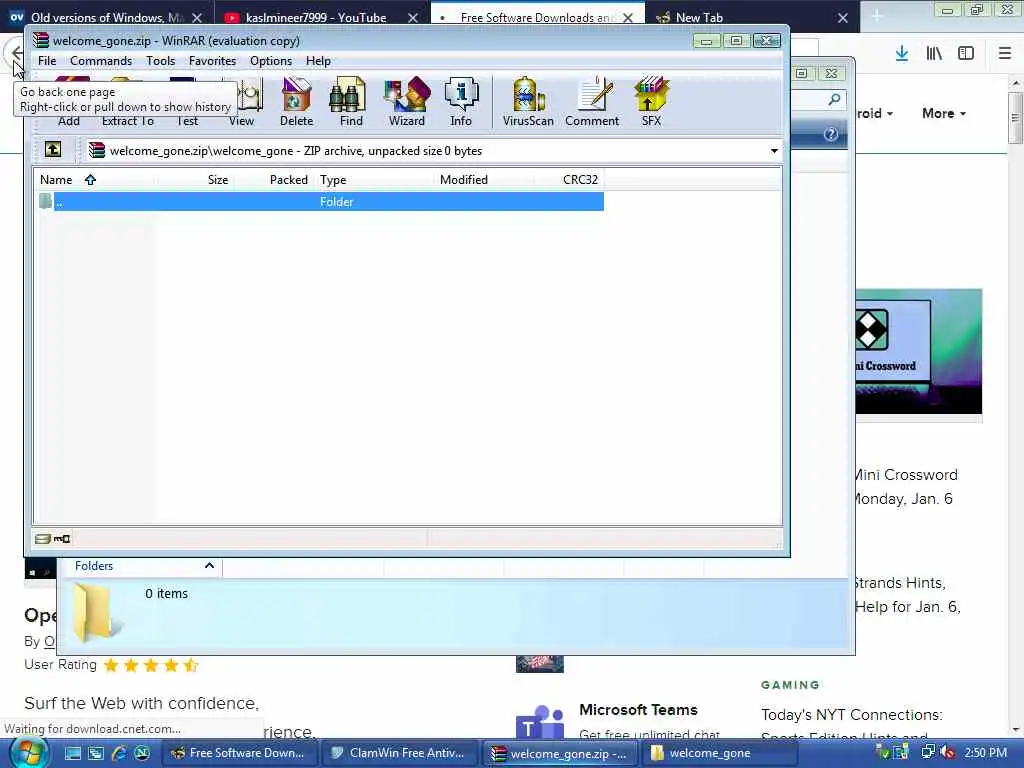Collapse the Folders pane chevron in Explorer

pyautogui.click(x=209, y=566)
